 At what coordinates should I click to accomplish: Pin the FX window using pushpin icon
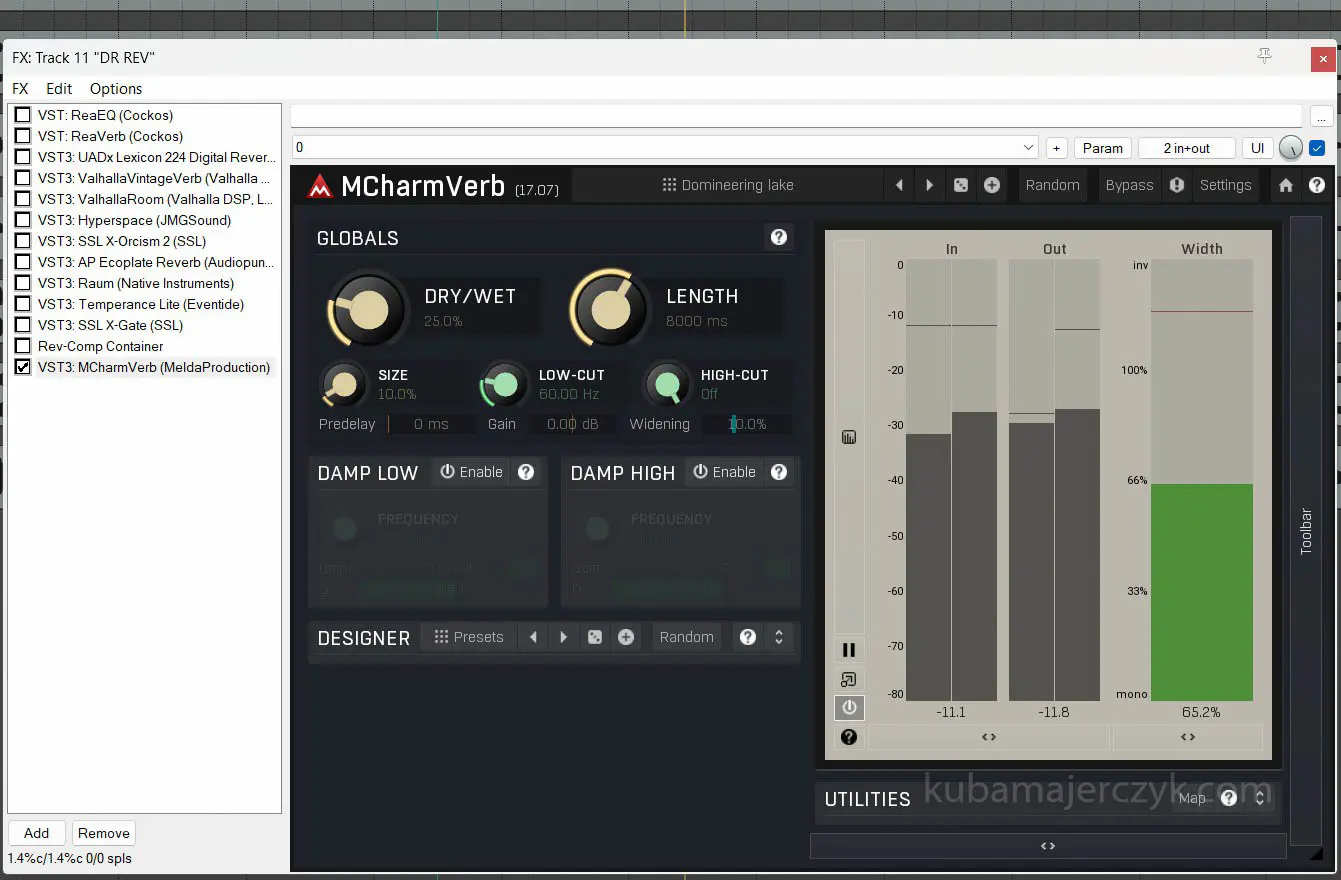point(1264,57)
